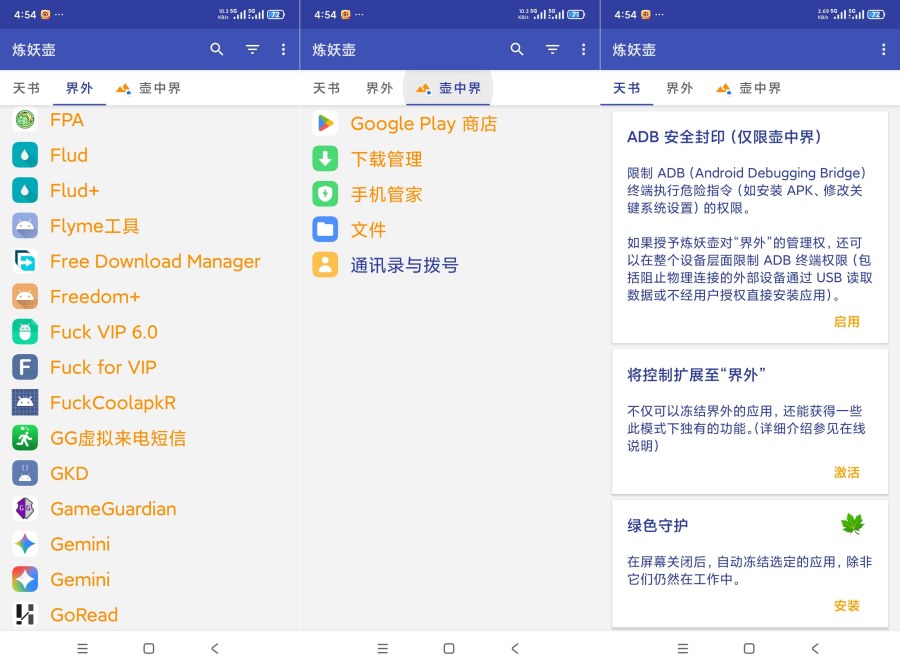900x666 pixels.
Task: Switch to 界外 tab in right screen
Action: coord(680,88)
